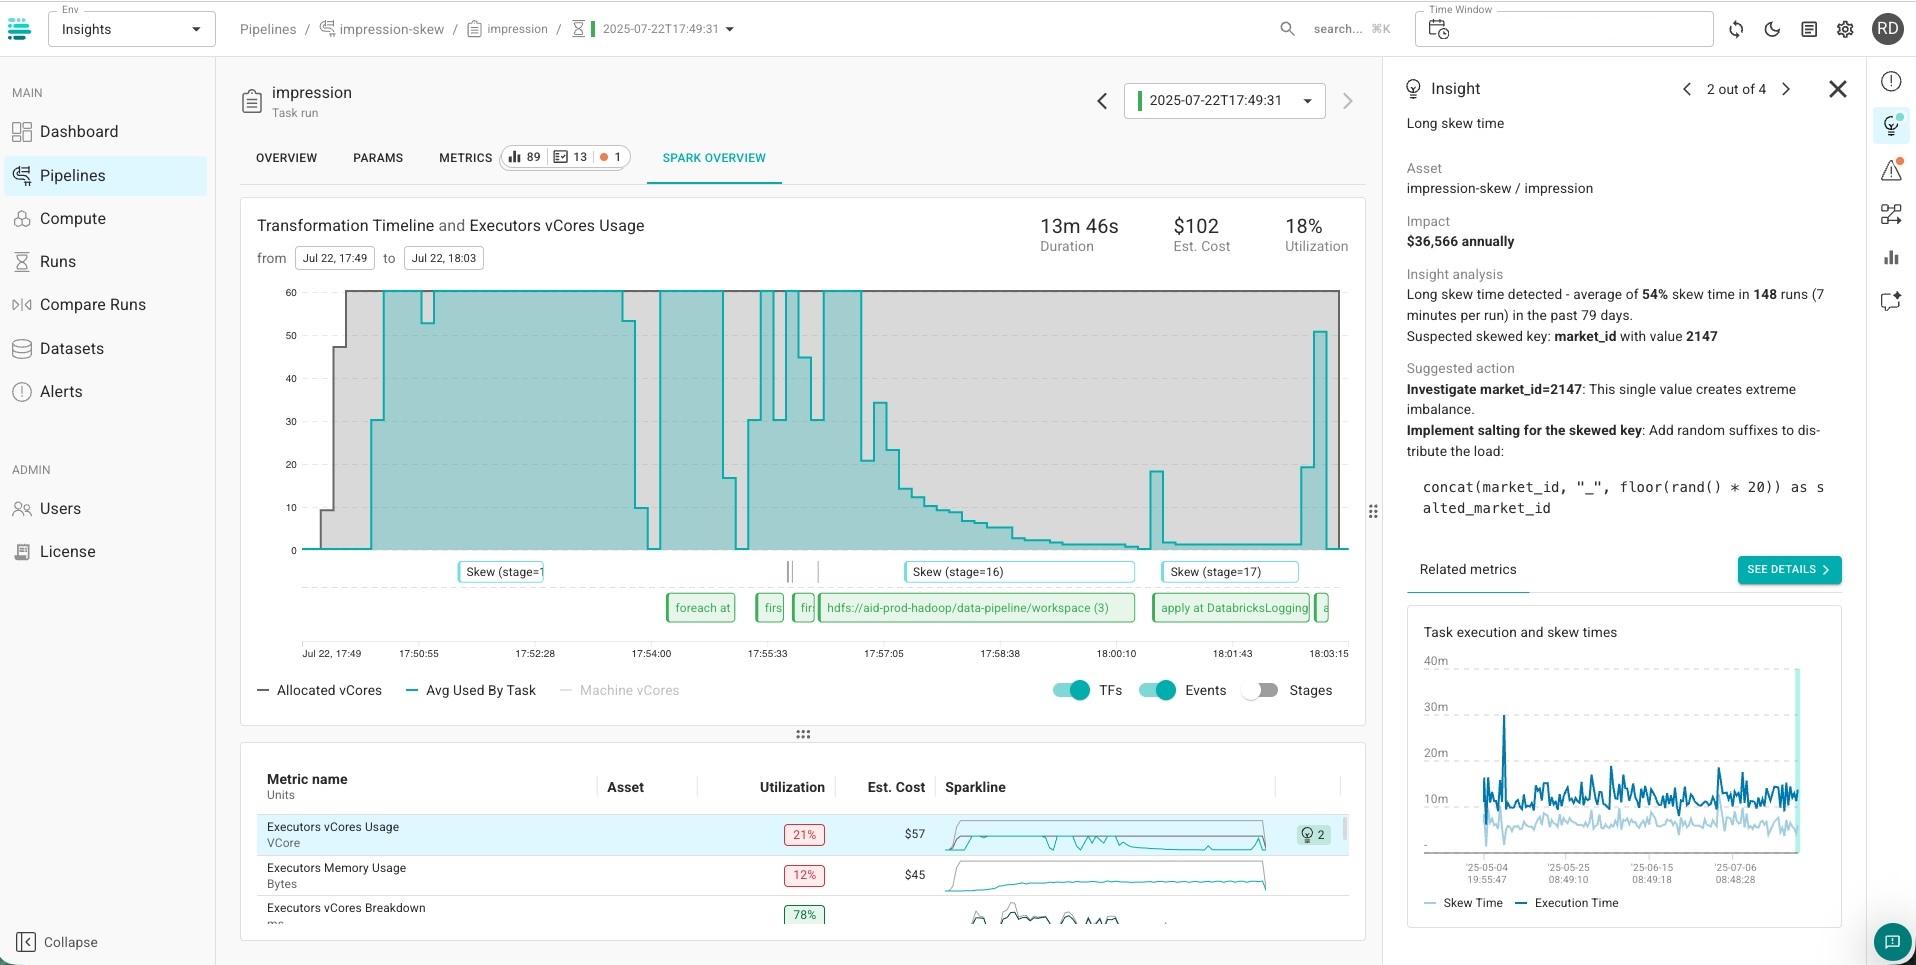Image resolution: width=1916 pixels, height=965 pixels.
Task: Click the insight badge on Executors vCores Usage
Action: tap(1313, 835)
